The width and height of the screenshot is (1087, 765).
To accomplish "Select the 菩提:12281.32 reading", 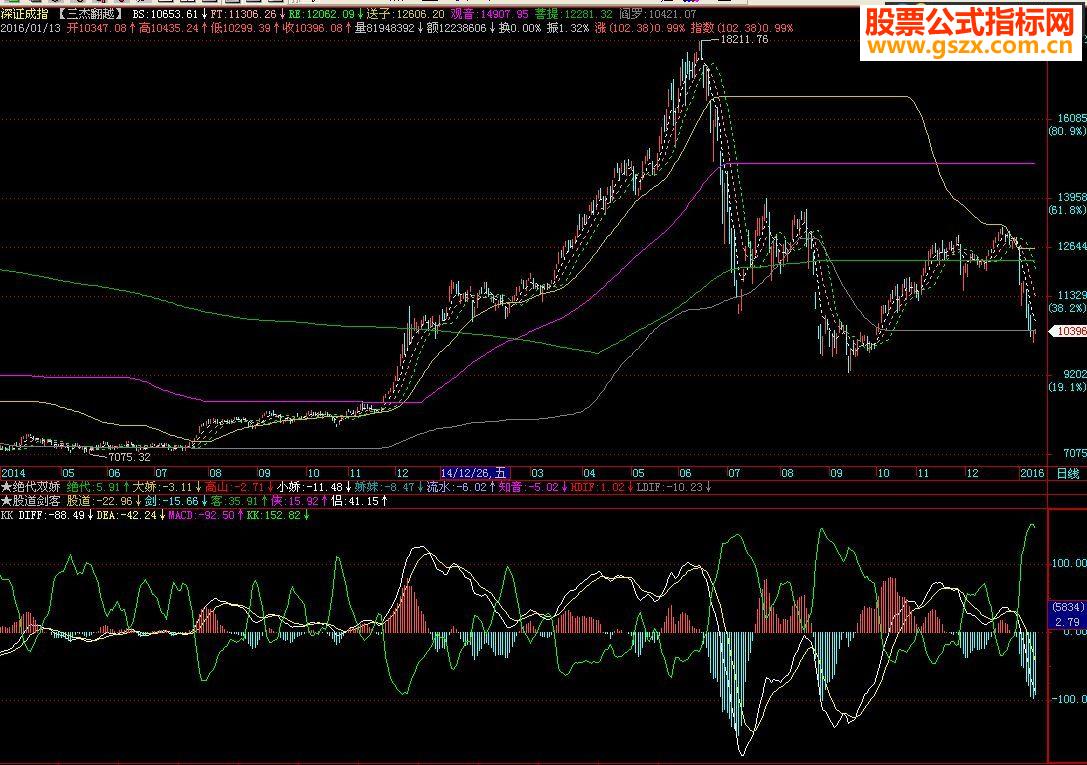I will pos(573,14).
